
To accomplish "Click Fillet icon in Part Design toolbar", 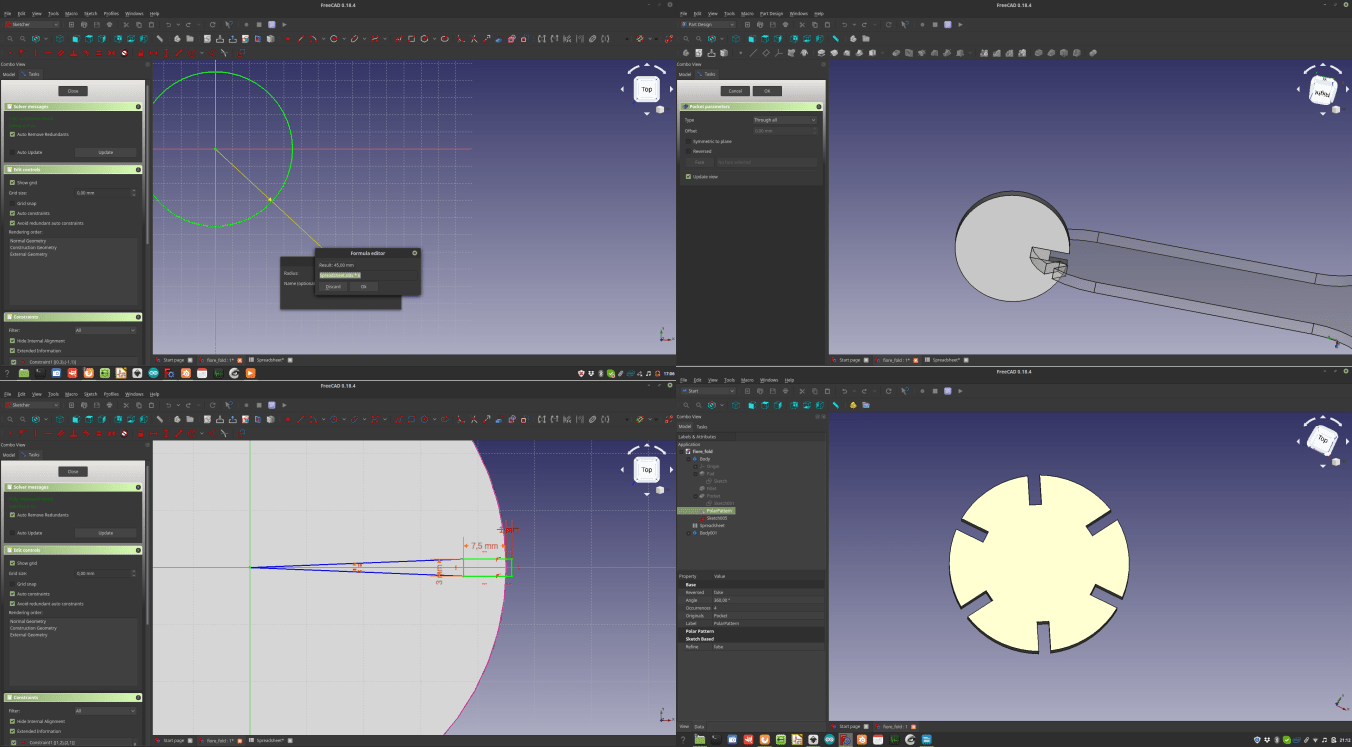I will 1038,53.
